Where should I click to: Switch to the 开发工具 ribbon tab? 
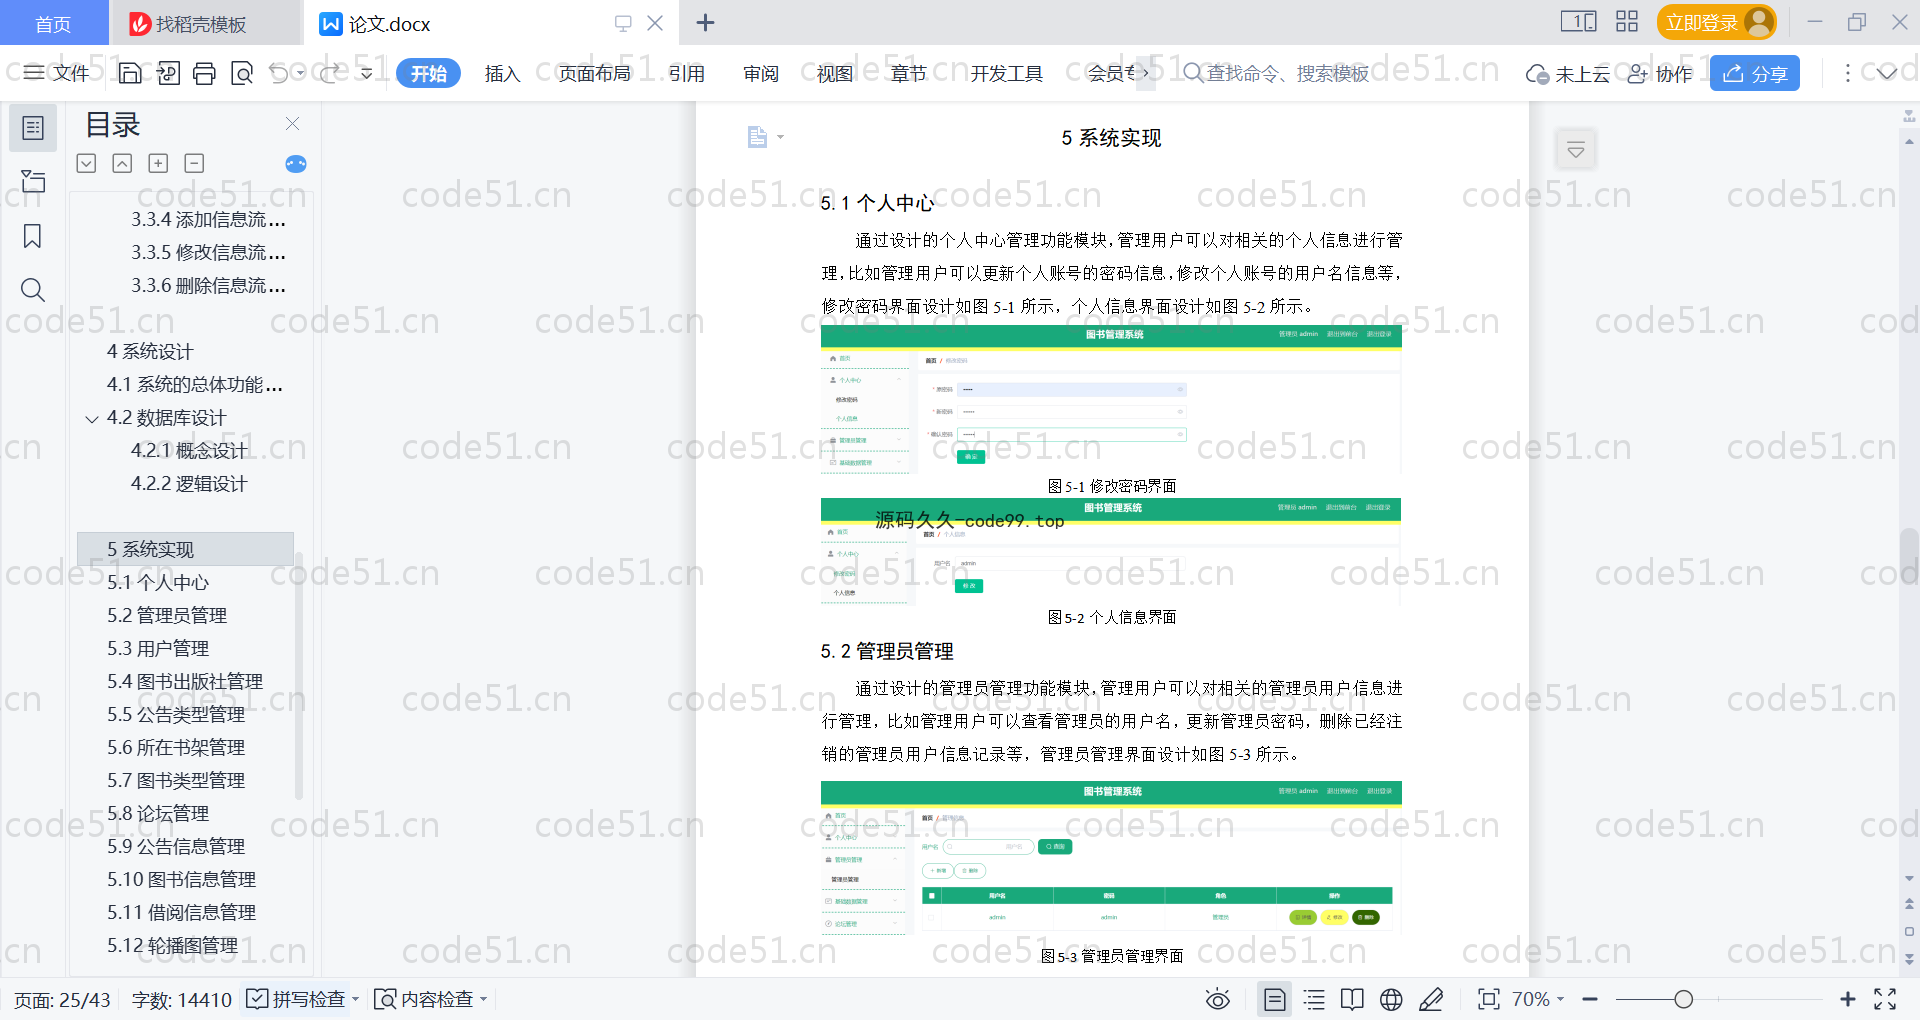point(1006,74)
